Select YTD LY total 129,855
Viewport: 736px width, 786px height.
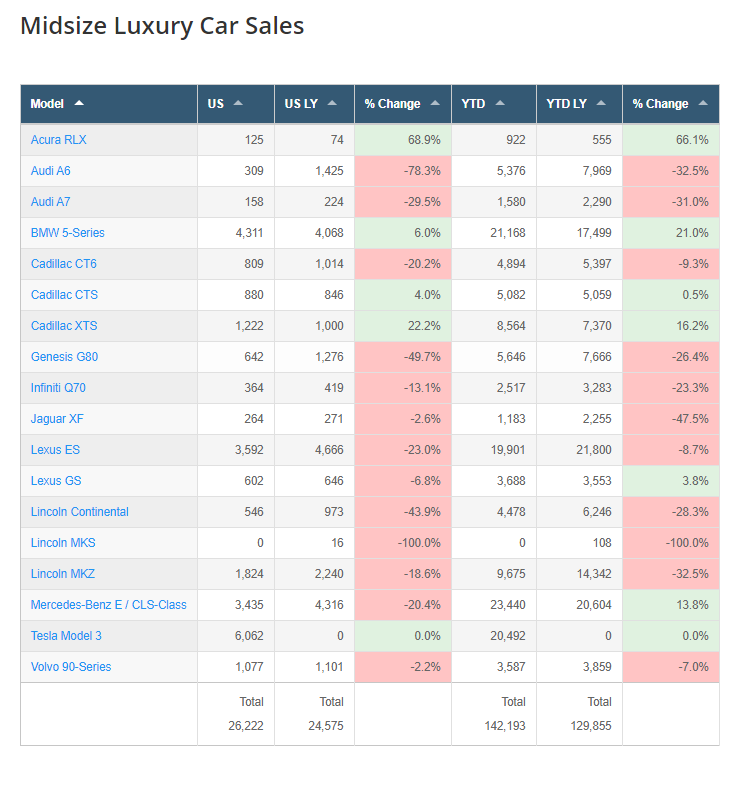(x=591, y=726)
